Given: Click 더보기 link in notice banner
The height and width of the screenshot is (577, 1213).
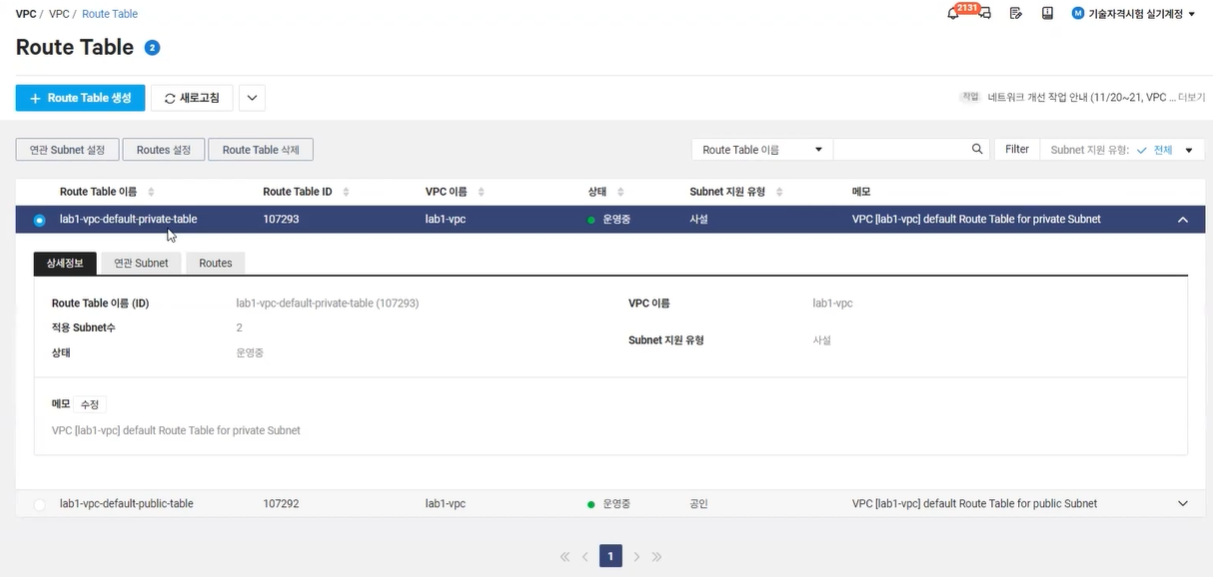Looking at the screenshot, I should pyautogui.click(x=1191, y=98).
